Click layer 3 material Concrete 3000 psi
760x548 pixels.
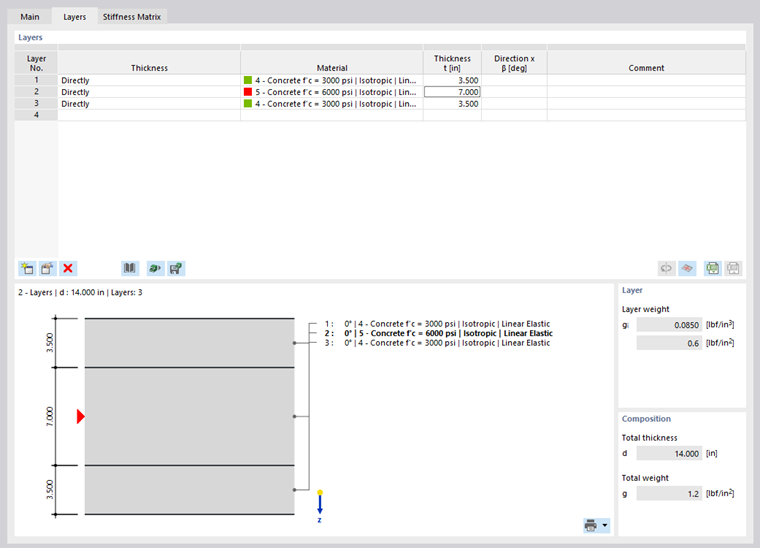(x=335, y=104)
